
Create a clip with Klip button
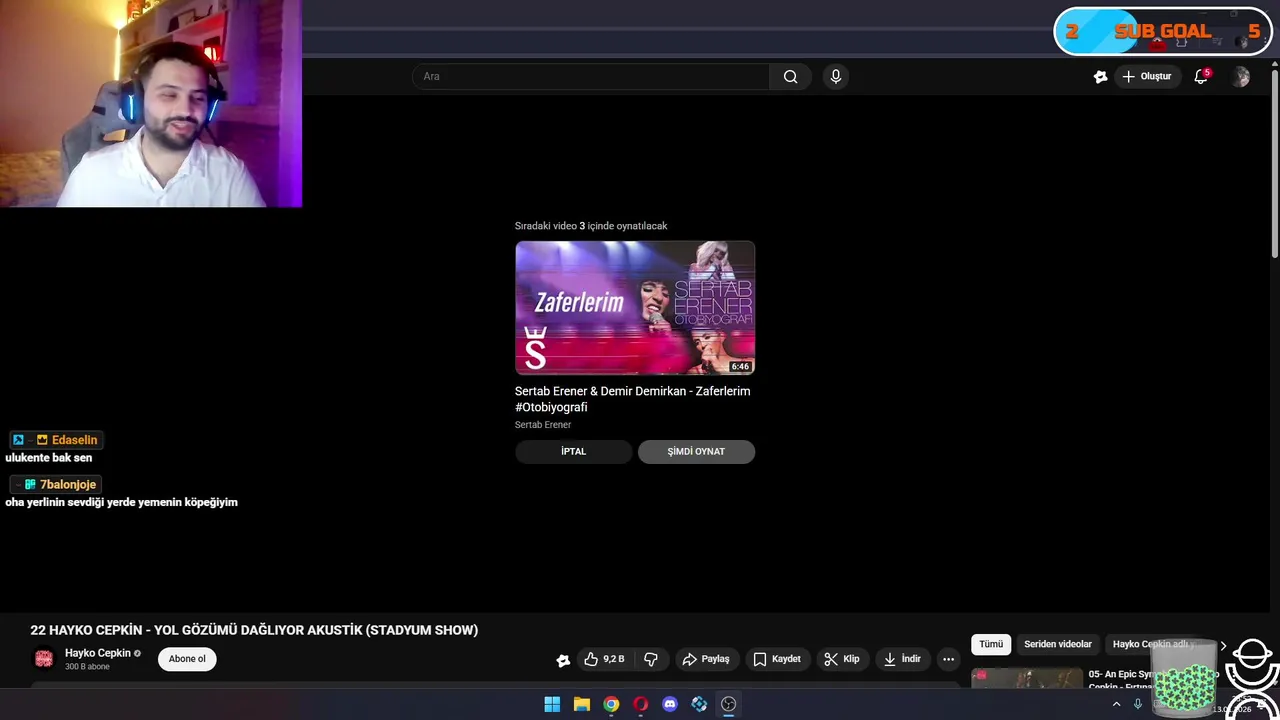pyautogui.click(x=842, y=659)
